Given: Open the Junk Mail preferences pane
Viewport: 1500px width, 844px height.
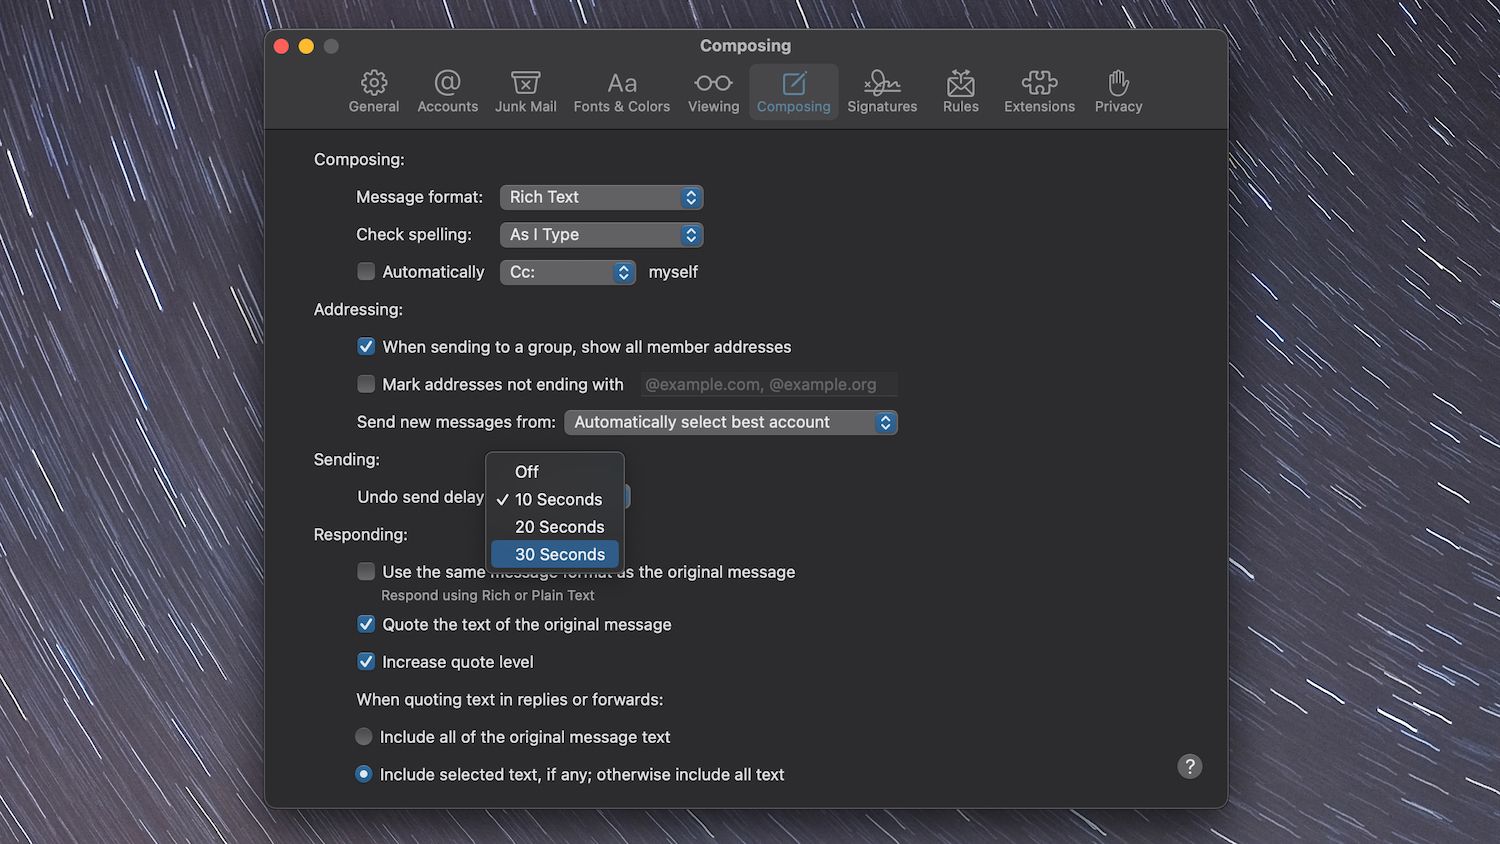Looking at the screenshot, I should [x=525, y=92].
